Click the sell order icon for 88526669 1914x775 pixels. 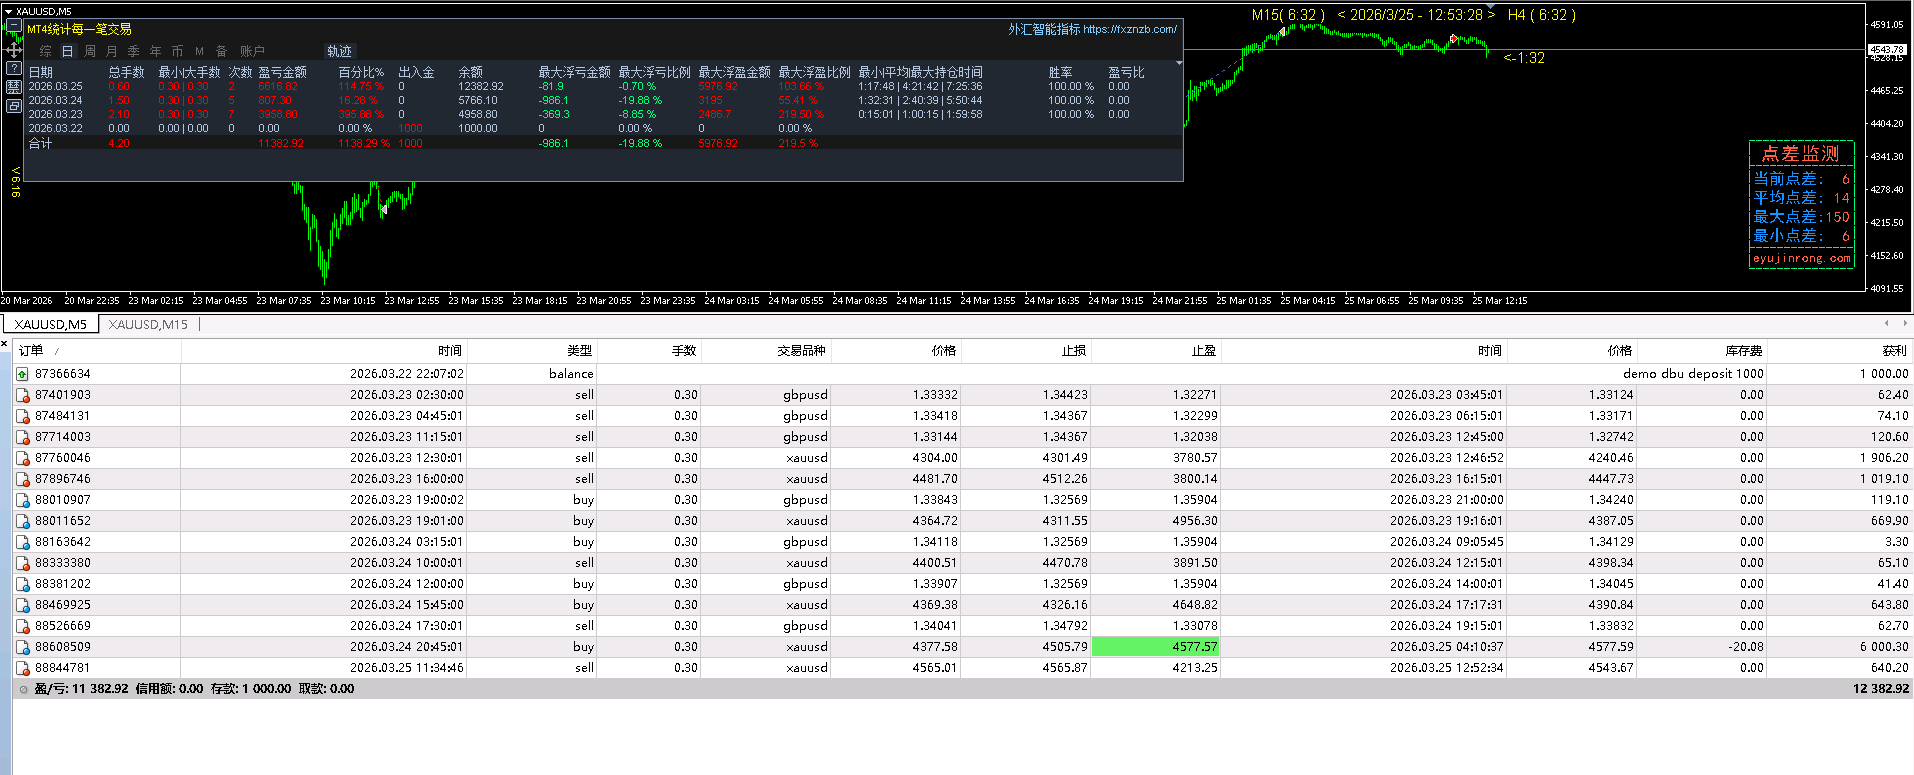(x=22, y=626)
